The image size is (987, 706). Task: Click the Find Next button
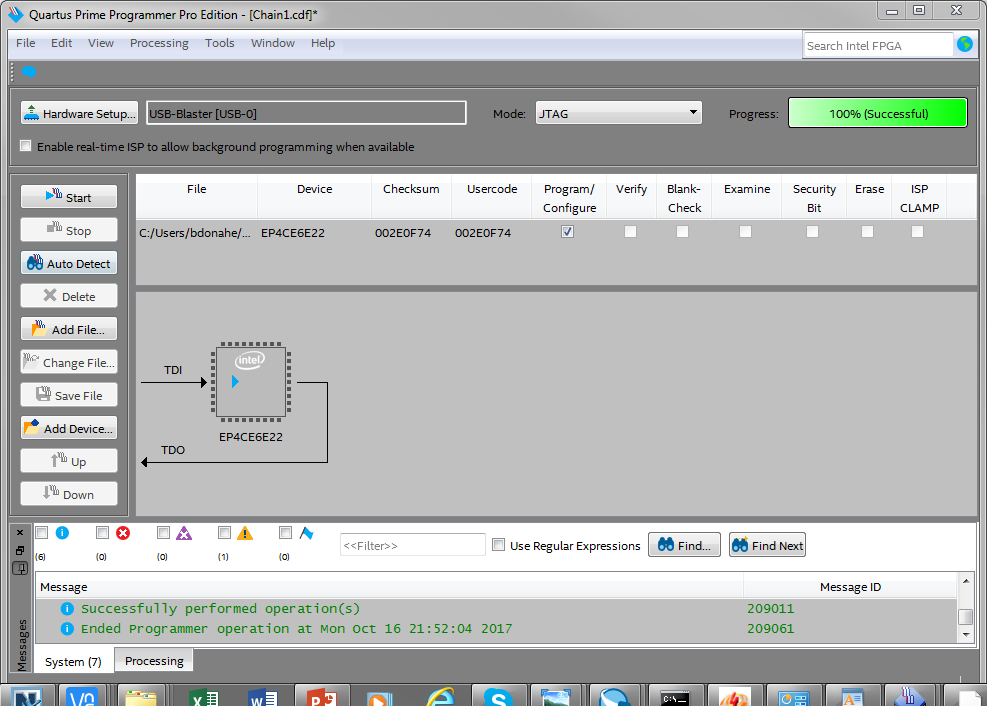767,545
